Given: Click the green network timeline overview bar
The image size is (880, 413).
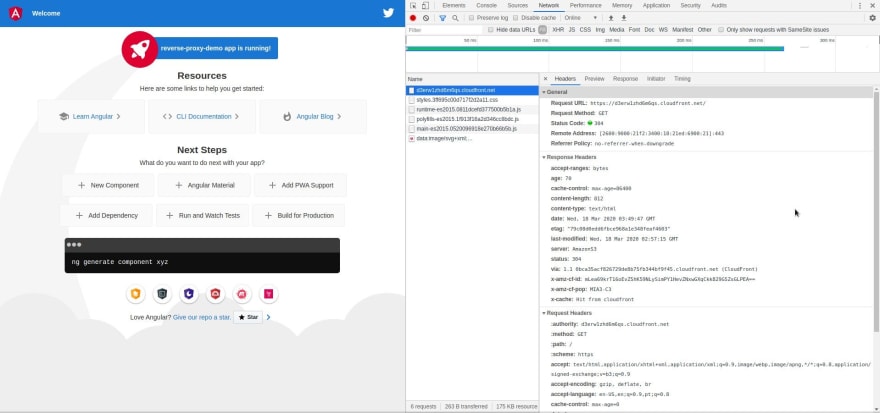Looking at the screenshot, I should tap(594, 49).
